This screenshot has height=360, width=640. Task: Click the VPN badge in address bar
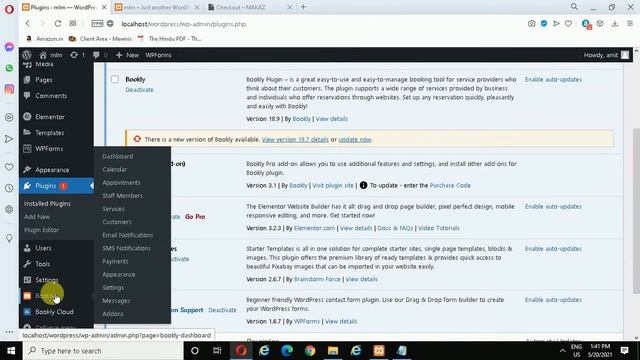point(97,24)
